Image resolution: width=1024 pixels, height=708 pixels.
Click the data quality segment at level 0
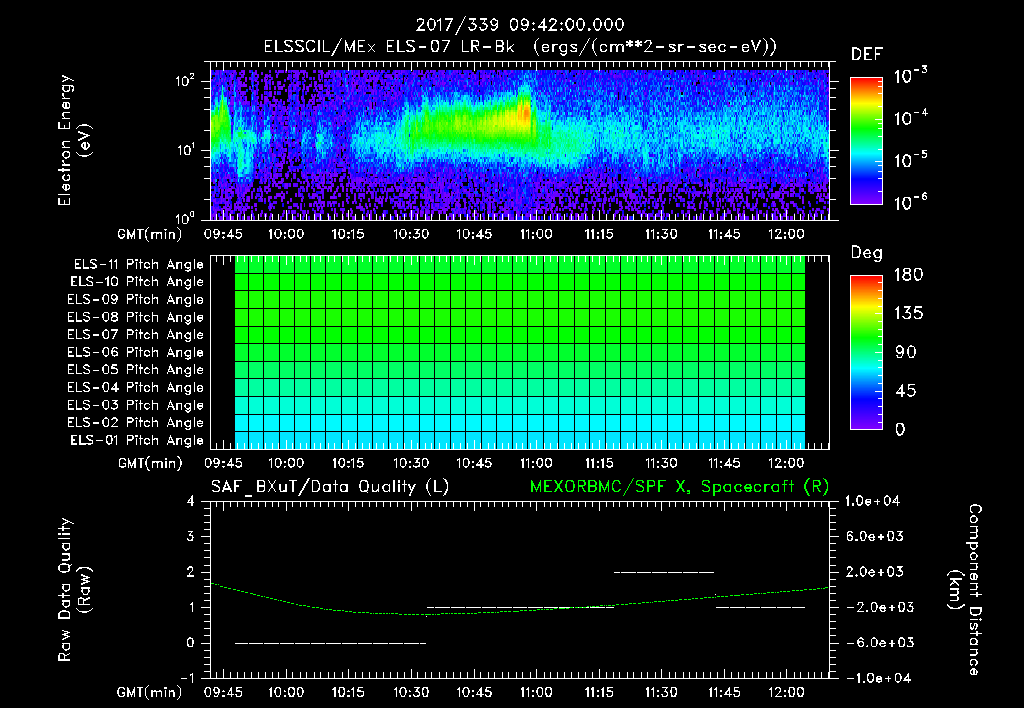pyautogui.click(x=330, y=643)
